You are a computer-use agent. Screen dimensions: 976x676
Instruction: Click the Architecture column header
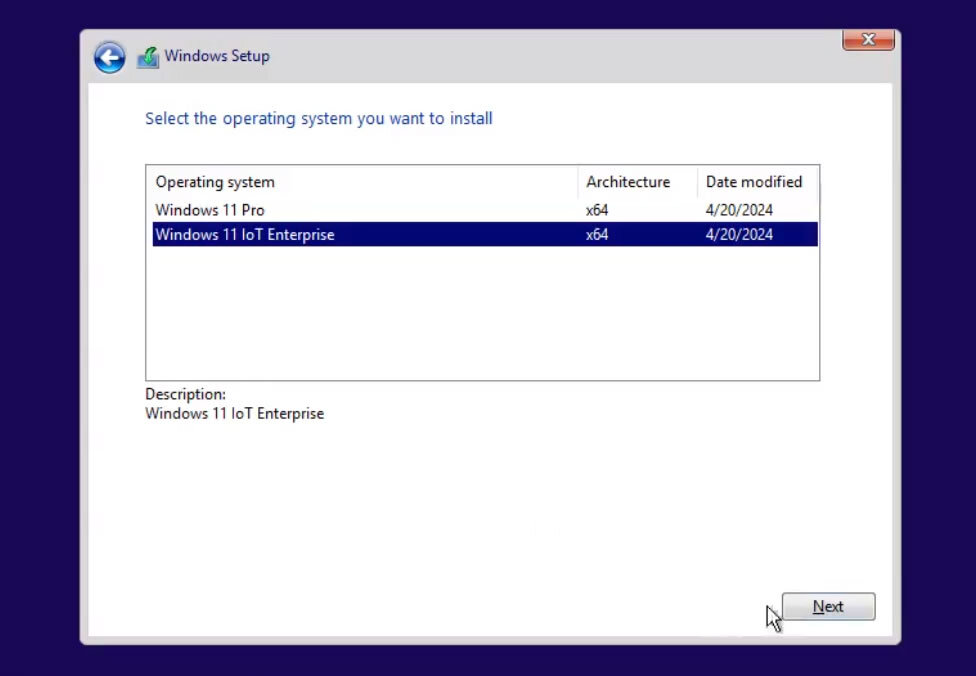click(637, 182)
